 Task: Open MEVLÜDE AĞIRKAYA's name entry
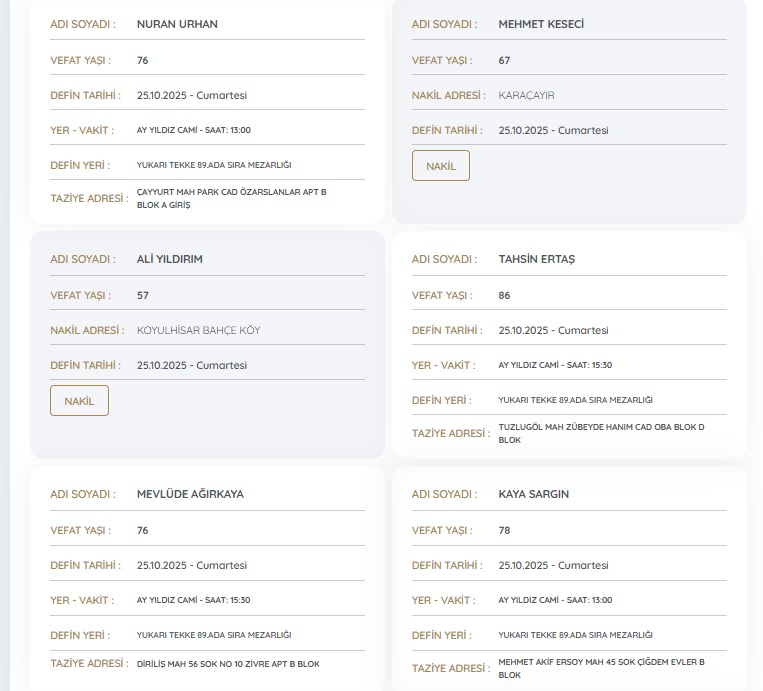pyautogui.click(x=190, y=494)
